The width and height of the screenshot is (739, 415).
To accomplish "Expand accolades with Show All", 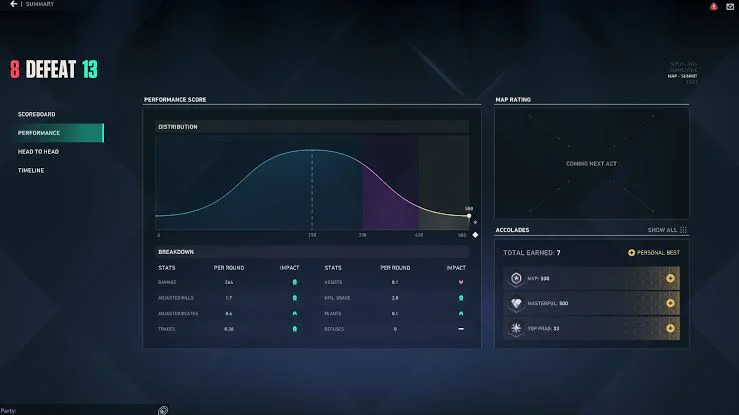I will point(662,230).
